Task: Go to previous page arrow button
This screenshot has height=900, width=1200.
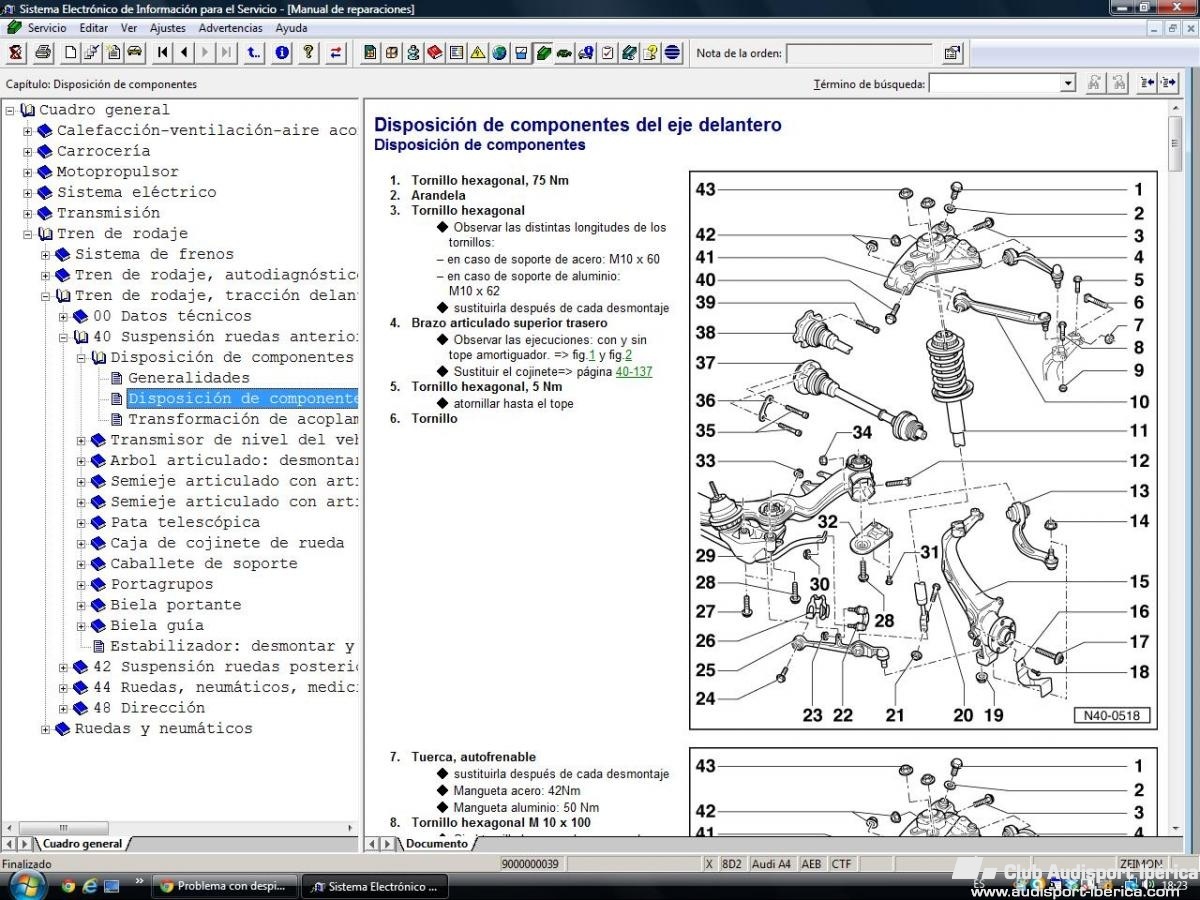Action: pos(184,53)
